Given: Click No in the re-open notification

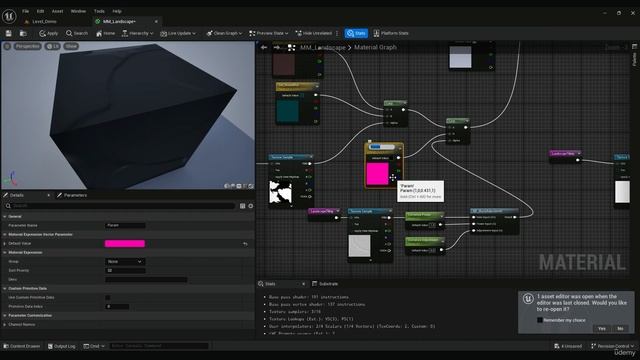Looking at the screenshot, I should [x=620, y=329].
